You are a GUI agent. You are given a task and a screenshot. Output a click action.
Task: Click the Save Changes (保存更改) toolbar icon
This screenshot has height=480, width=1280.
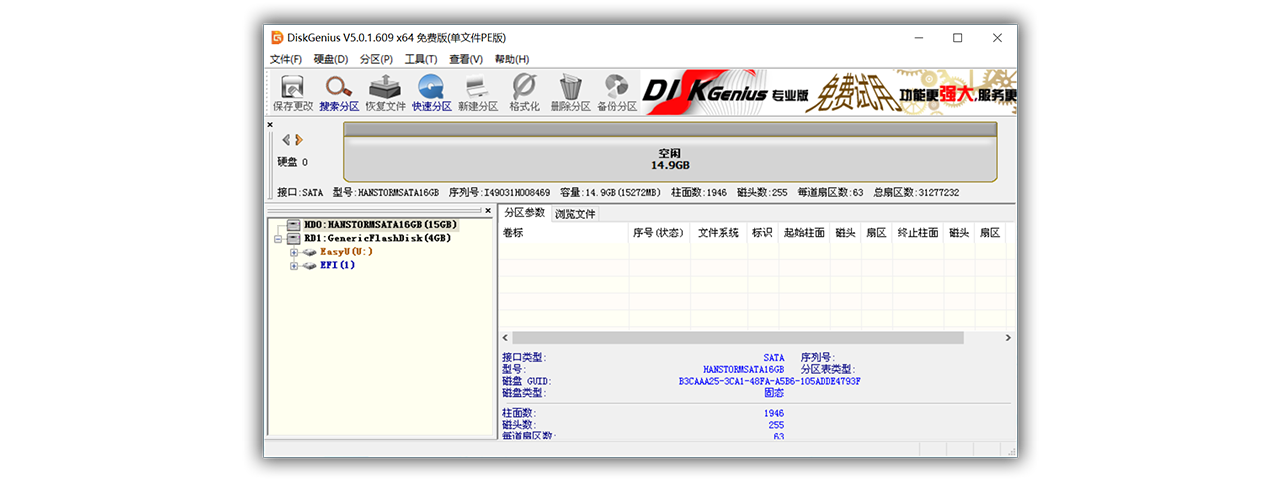click(x=293, y=92)
